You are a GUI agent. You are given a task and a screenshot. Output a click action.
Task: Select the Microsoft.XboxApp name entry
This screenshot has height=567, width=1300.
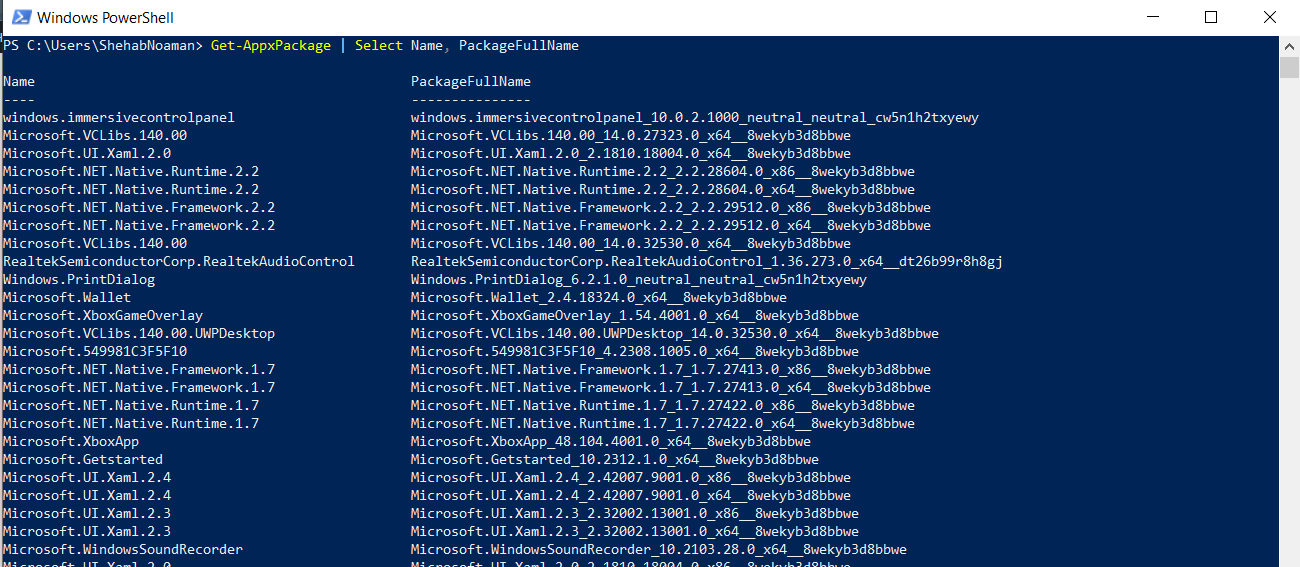(x=71, y=442)
